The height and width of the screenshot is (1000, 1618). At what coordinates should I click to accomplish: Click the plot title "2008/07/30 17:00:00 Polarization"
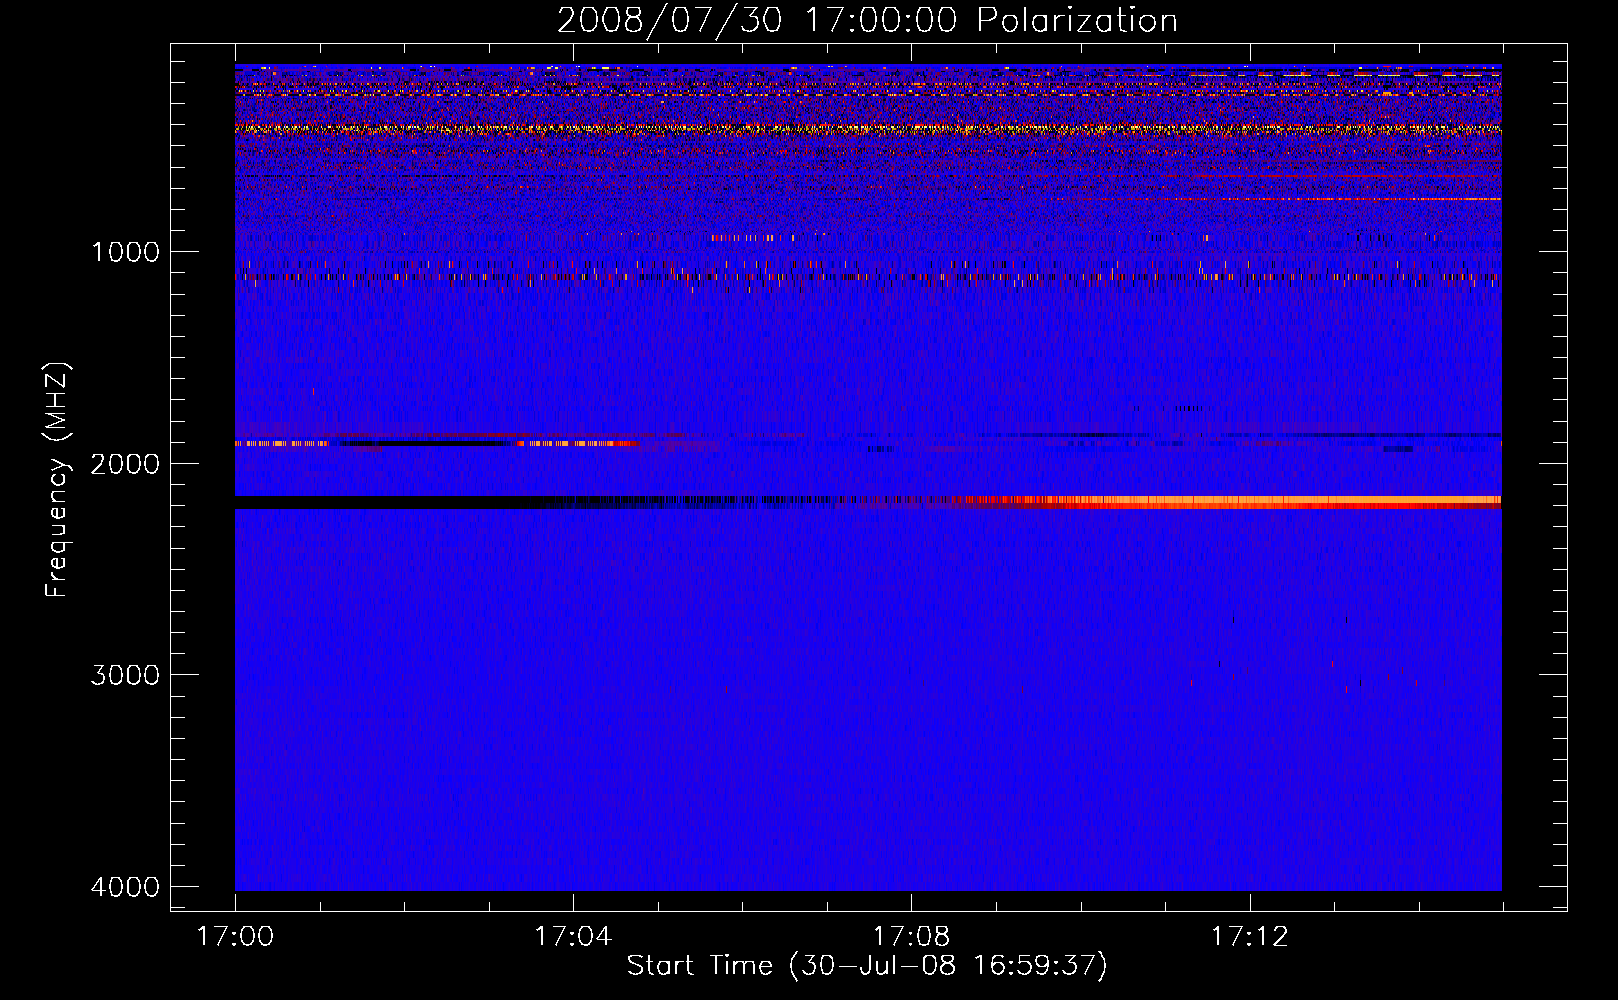point(867,20)
